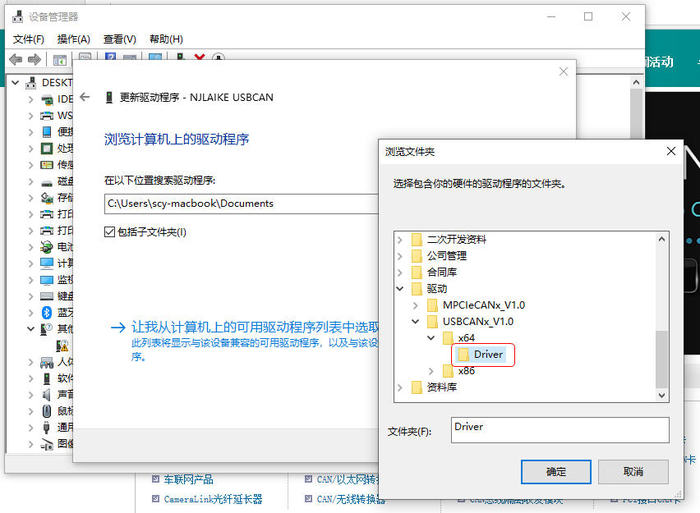
Task: Click the MPCIeCANx_V1.0 folder icon
Action: coord(433,305)
